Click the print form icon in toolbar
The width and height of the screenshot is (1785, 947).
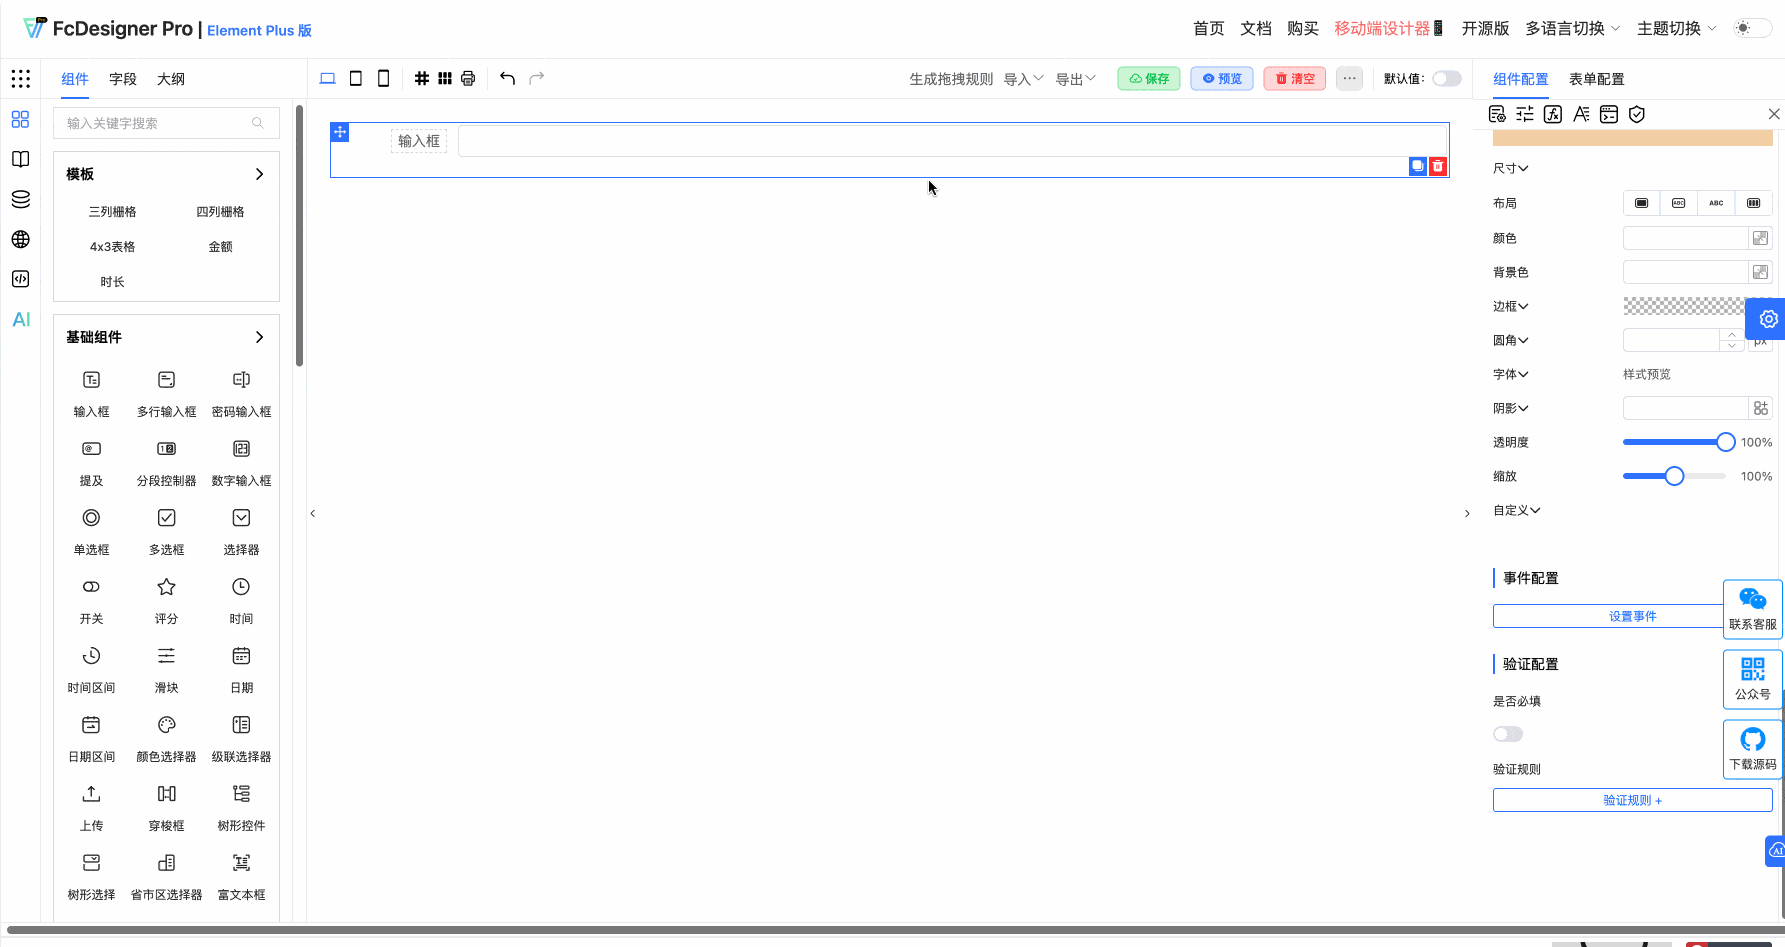(467, 78)
